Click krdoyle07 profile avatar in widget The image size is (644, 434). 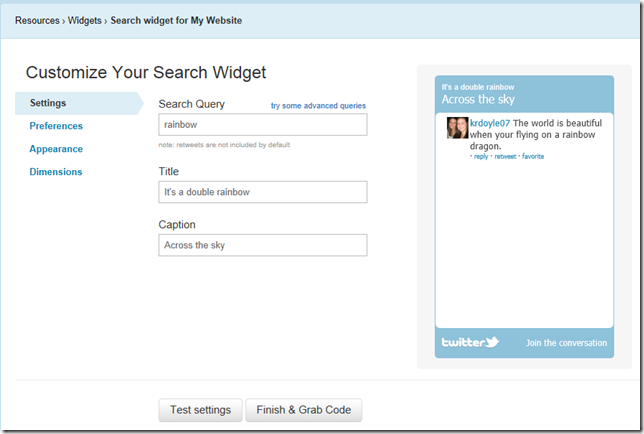tap(458, 128)
